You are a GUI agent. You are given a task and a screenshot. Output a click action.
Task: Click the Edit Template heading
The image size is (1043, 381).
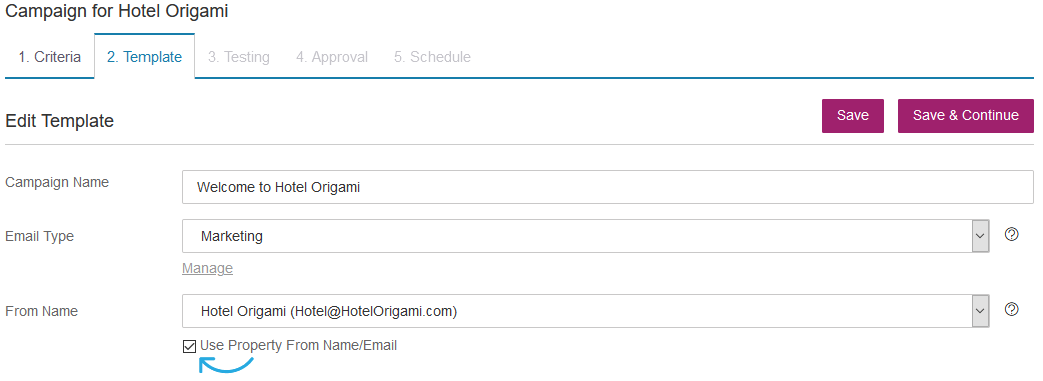(59, 121)
